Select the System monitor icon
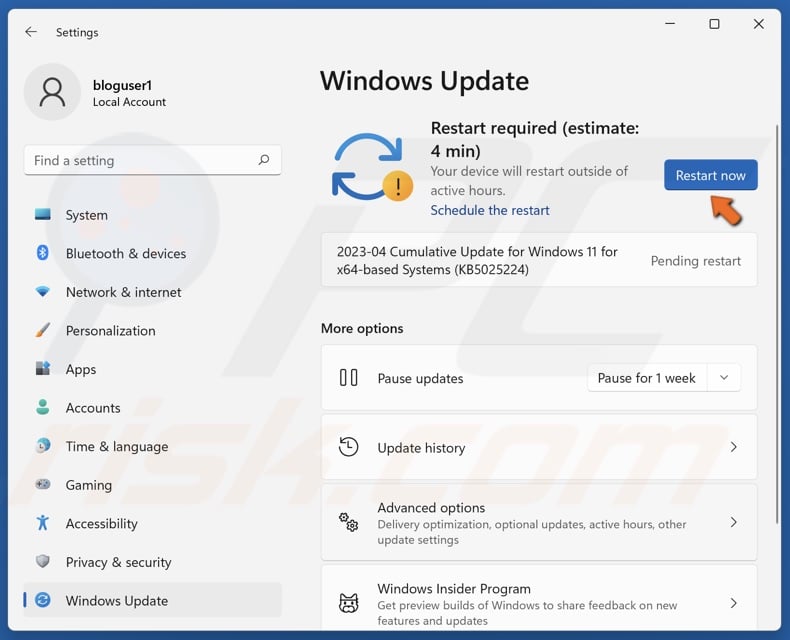The height and width of the screenshot is (640, 790). (43, 215)
